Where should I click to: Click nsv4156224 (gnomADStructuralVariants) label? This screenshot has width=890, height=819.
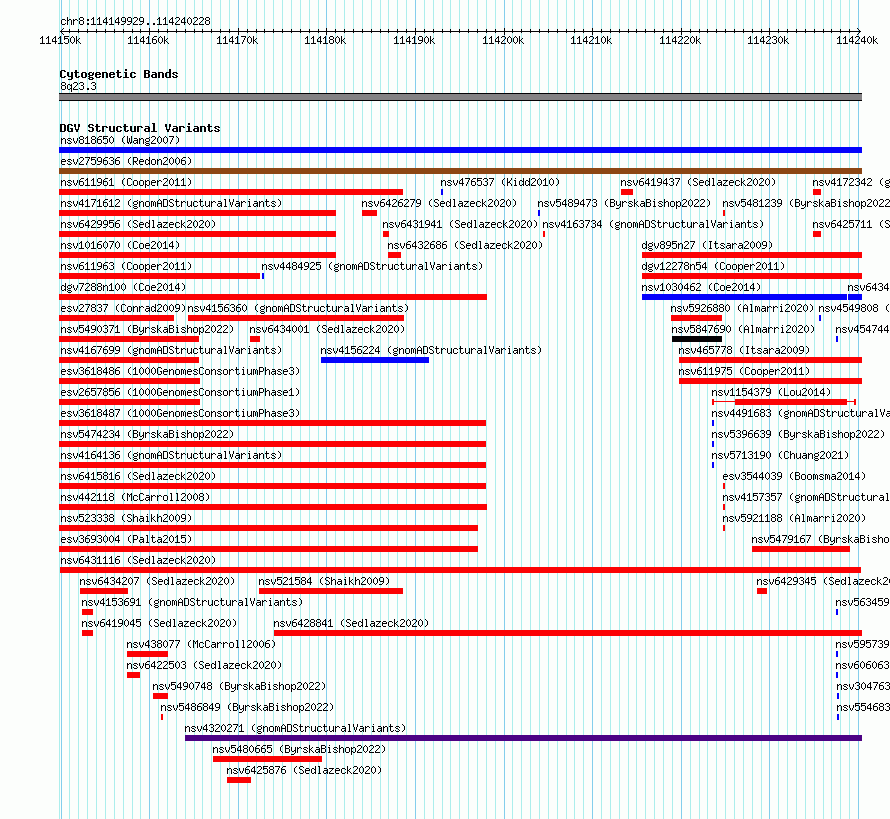coord(431,350)
